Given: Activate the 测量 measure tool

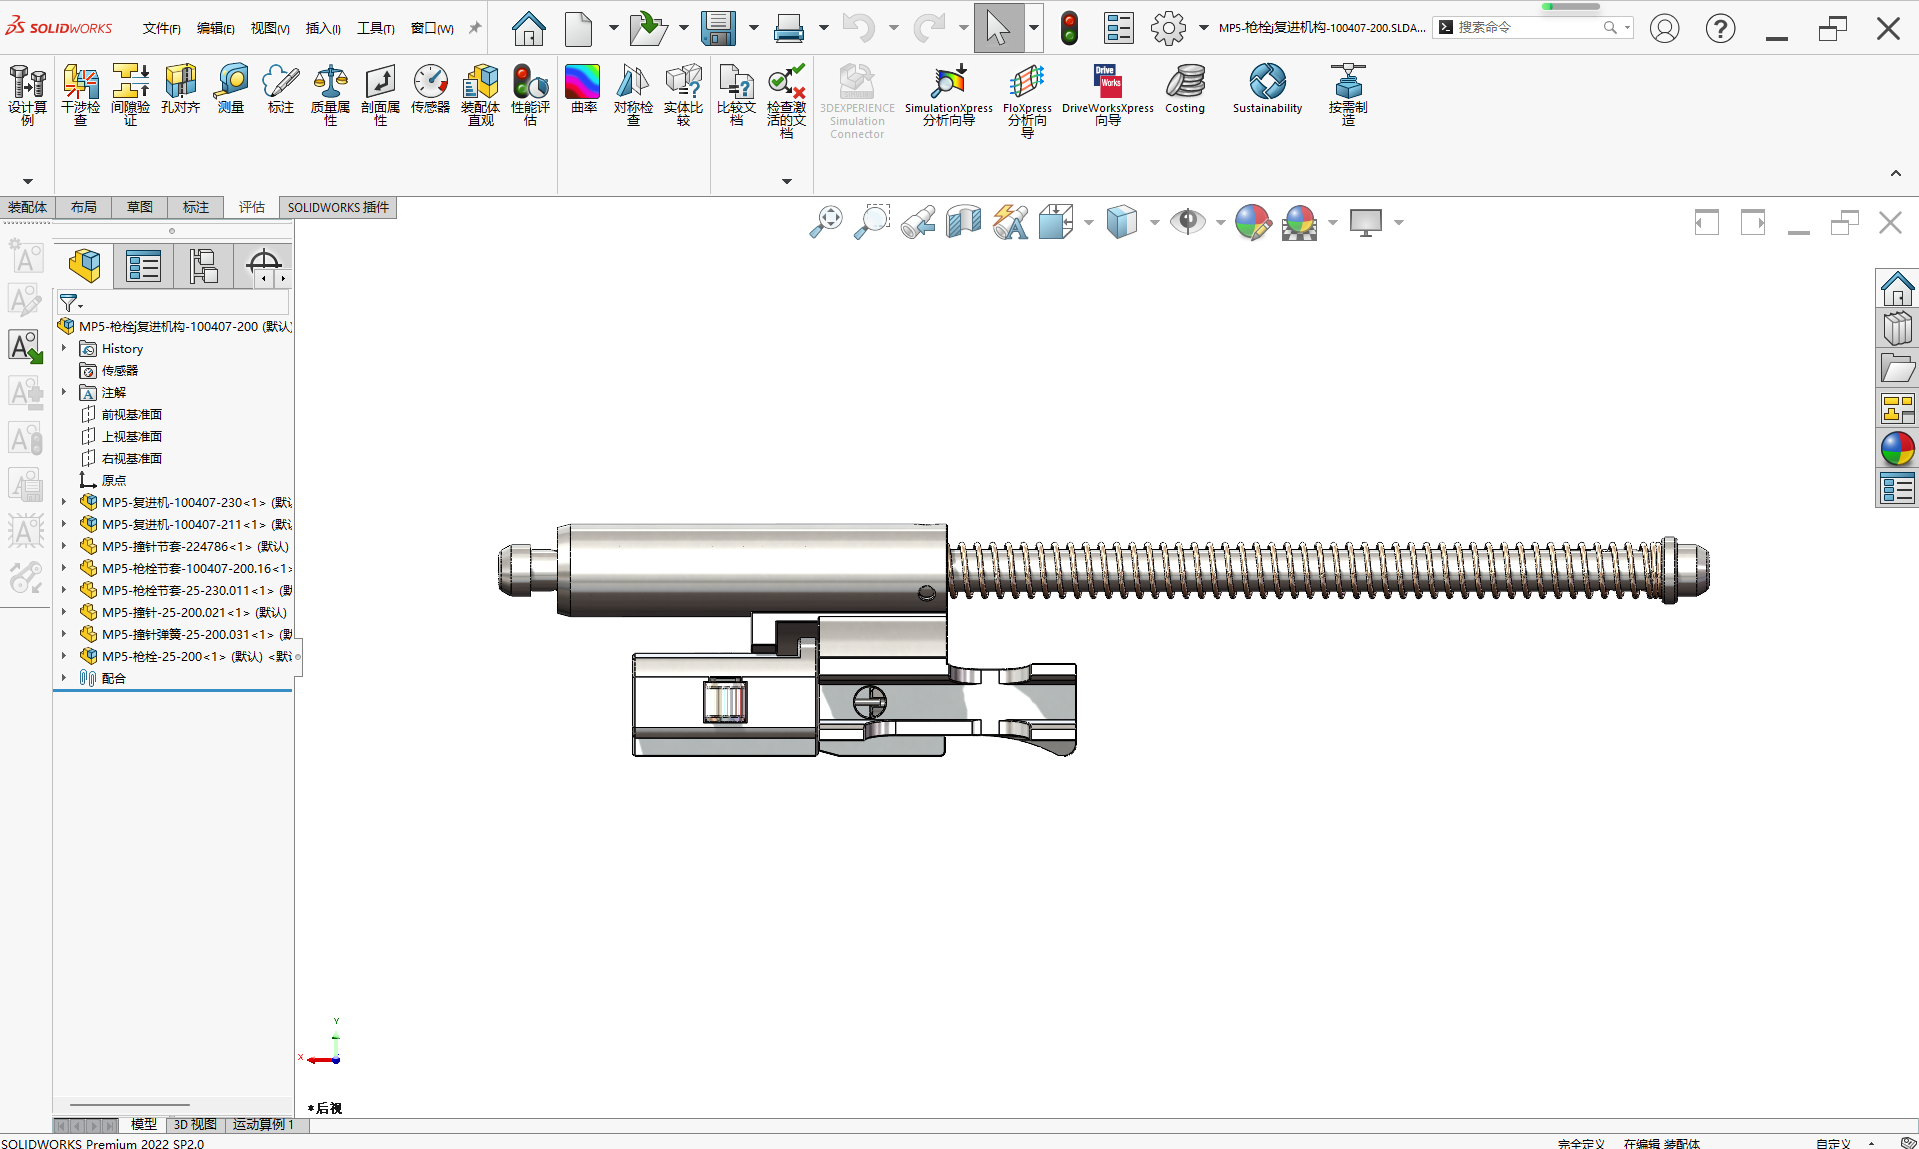Looking at the screenshot, I should point(231,89).
